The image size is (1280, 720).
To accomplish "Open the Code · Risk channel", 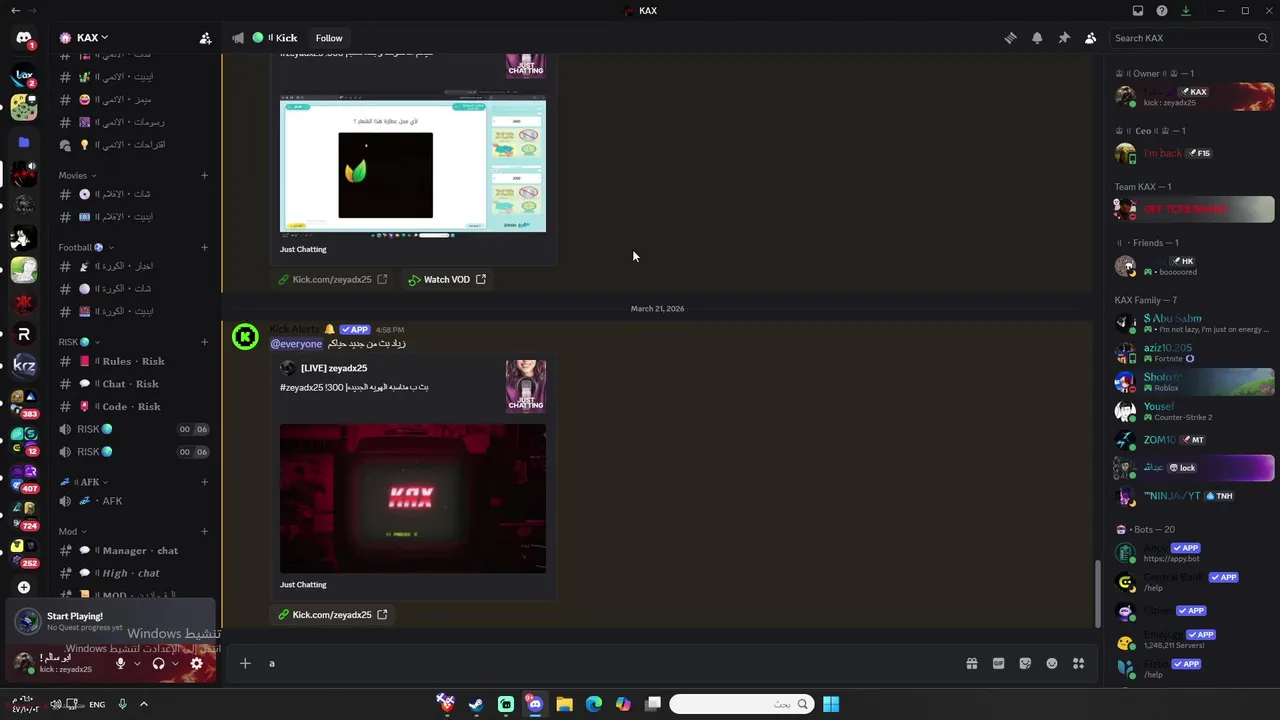I will coord(134,407).
